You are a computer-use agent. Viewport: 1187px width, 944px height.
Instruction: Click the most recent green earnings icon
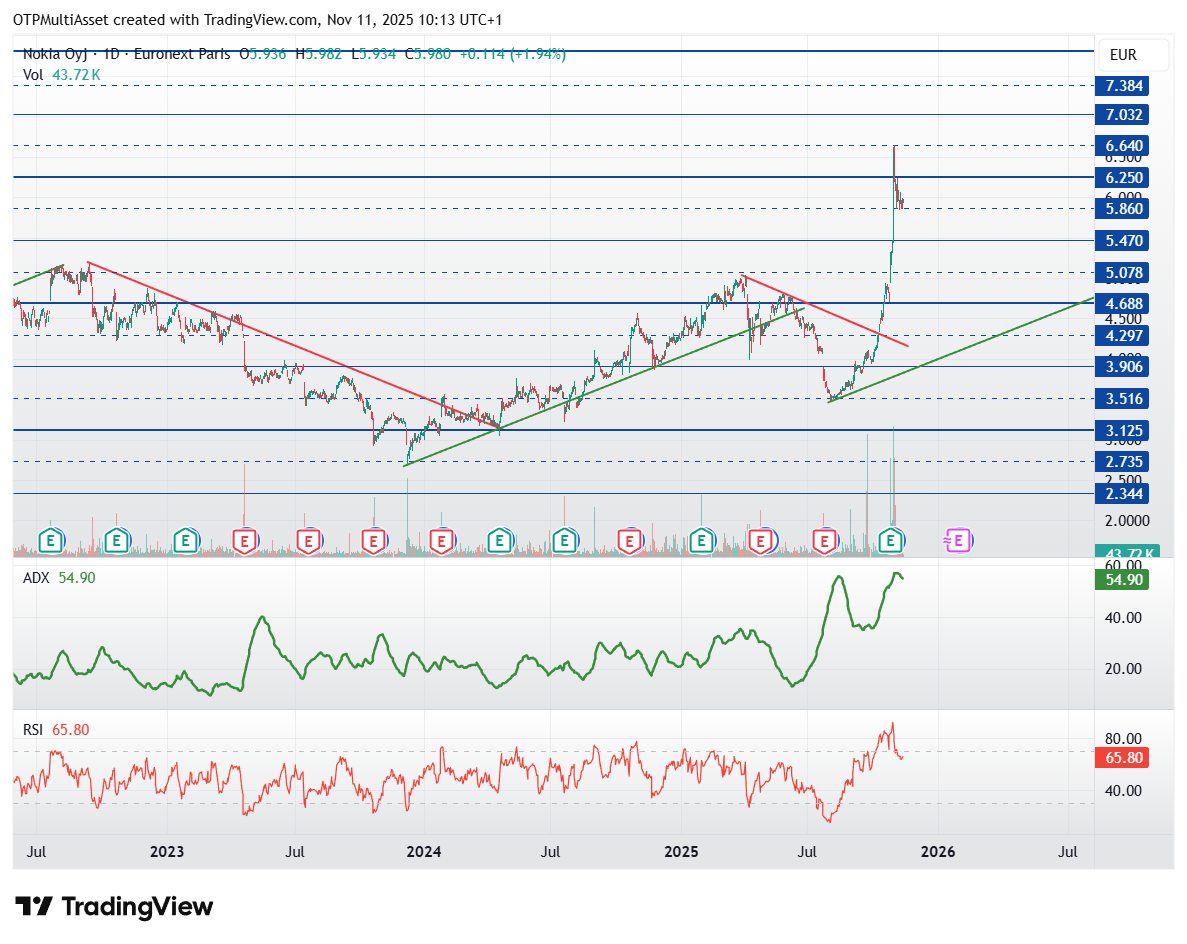(x=889, y=541)
